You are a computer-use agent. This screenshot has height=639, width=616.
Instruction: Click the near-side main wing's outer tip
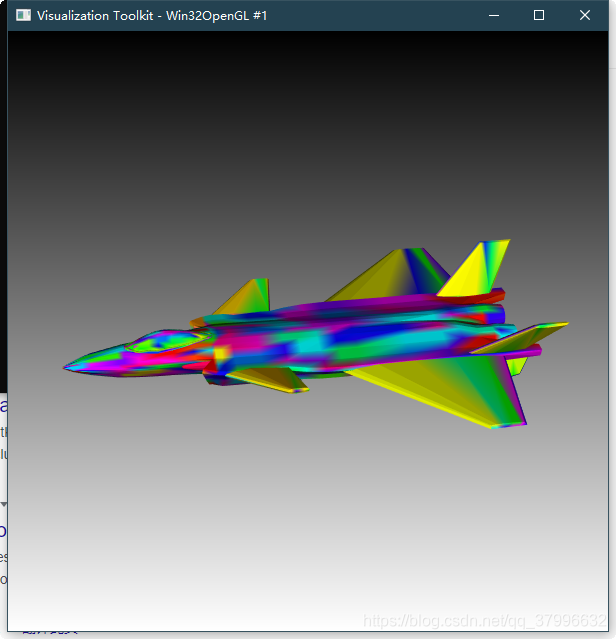(509, 425)
